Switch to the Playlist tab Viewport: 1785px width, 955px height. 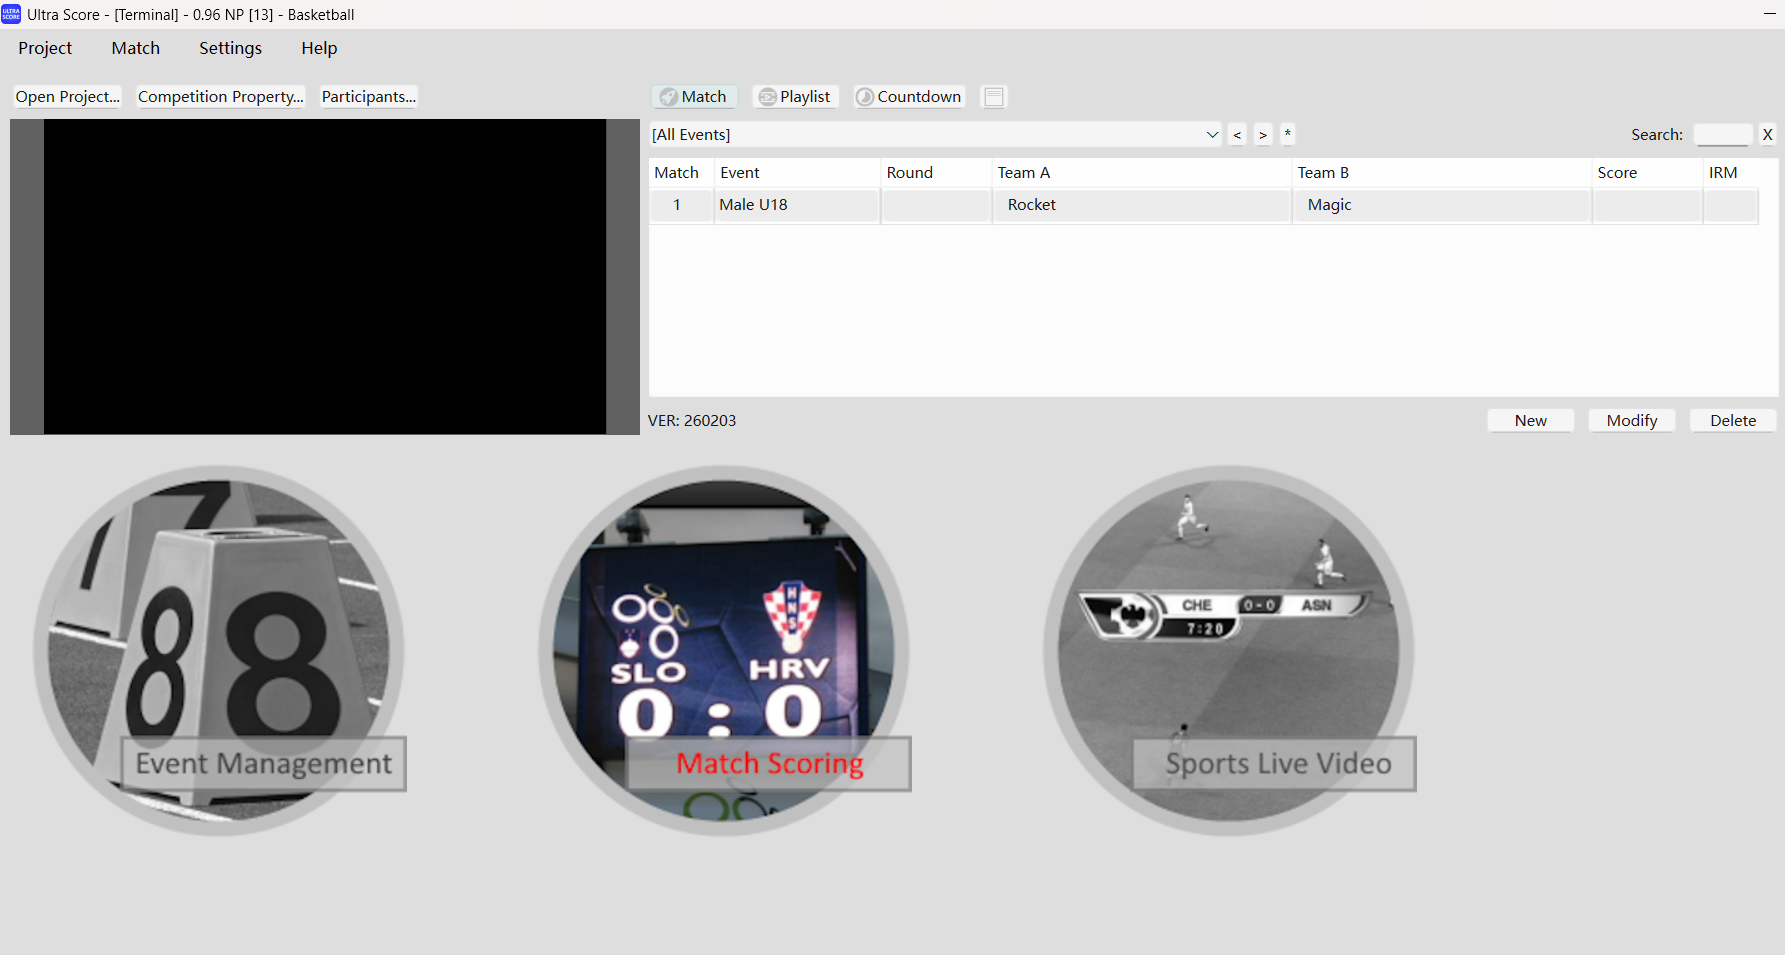tap(795, 97)
